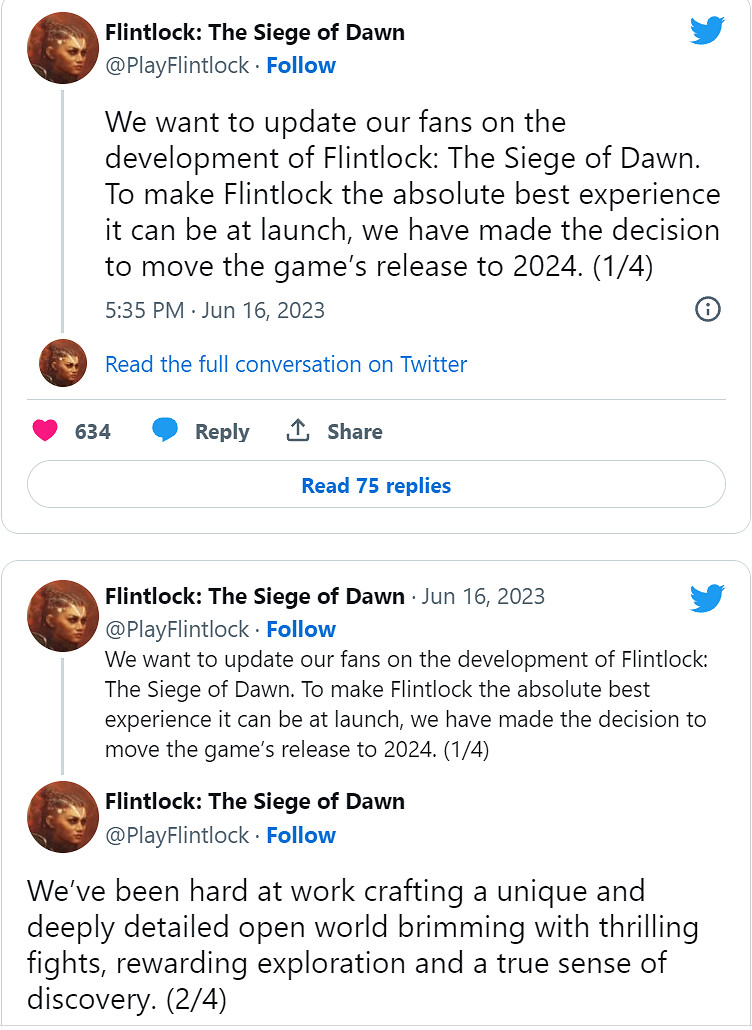Click the 634 likes count
752x1030 pixels.
(93, 432)
